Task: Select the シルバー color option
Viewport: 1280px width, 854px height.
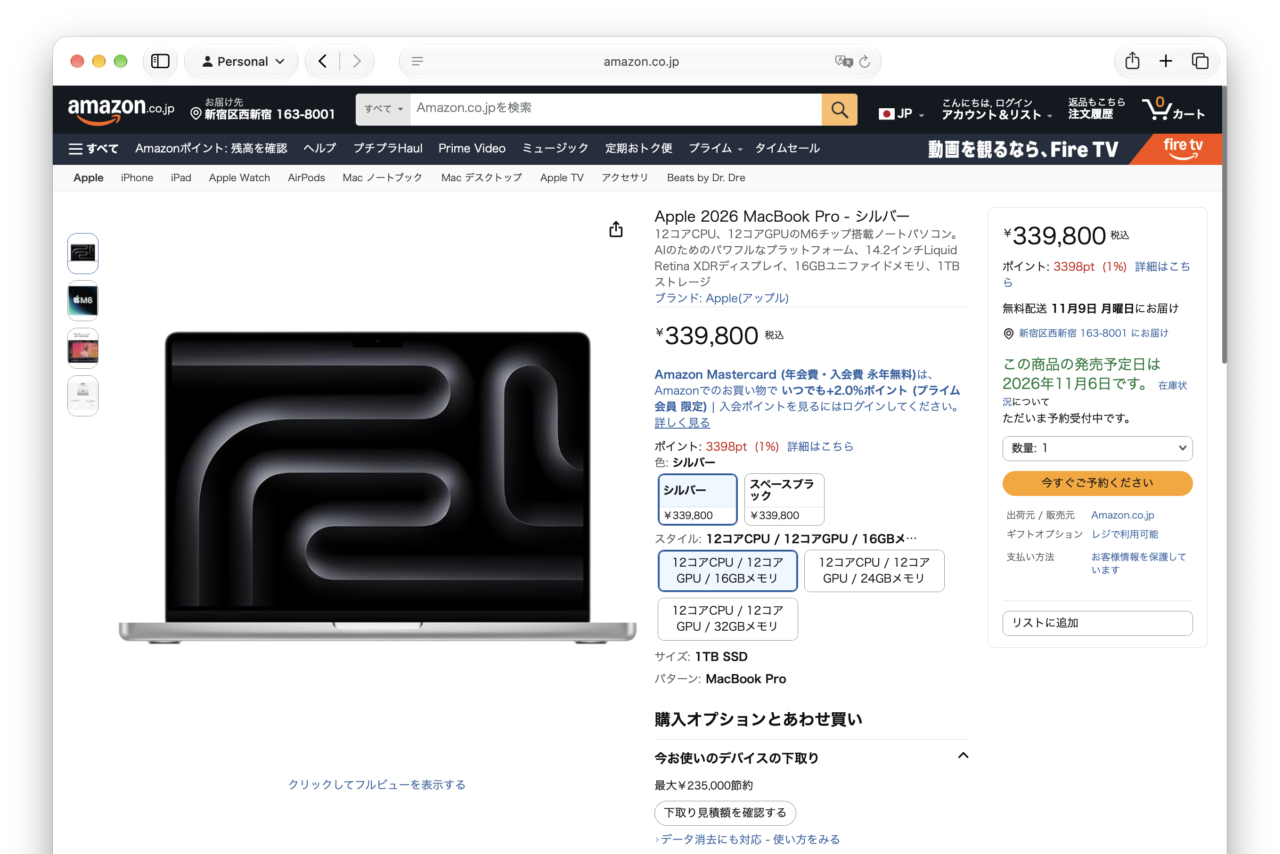Action: click(698, 499)
